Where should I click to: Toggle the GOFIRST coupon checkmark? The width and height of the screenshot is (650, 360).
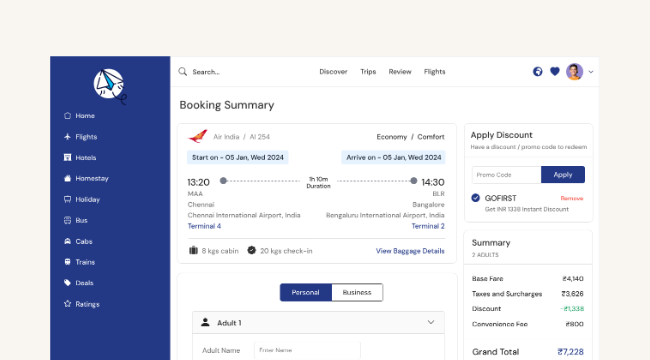(475, 198)
